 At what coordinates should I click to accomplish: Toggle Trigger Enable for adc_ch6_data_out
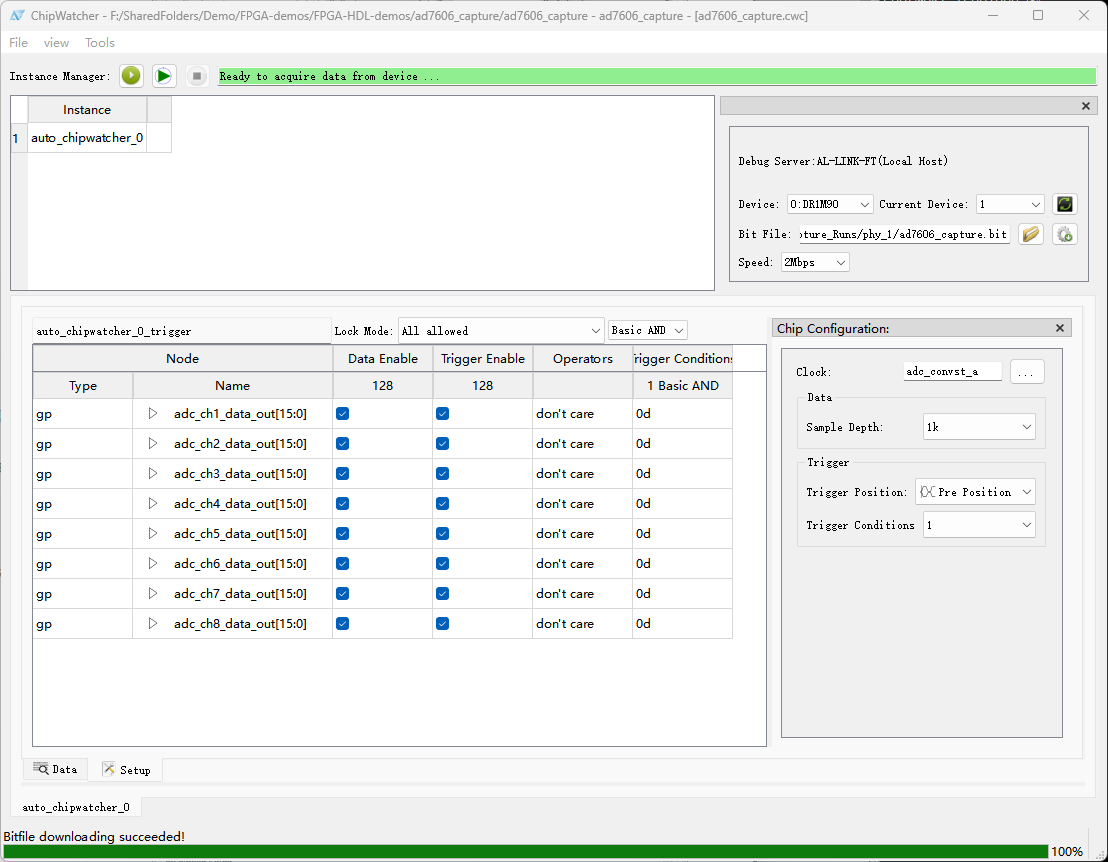pos(442,563)
